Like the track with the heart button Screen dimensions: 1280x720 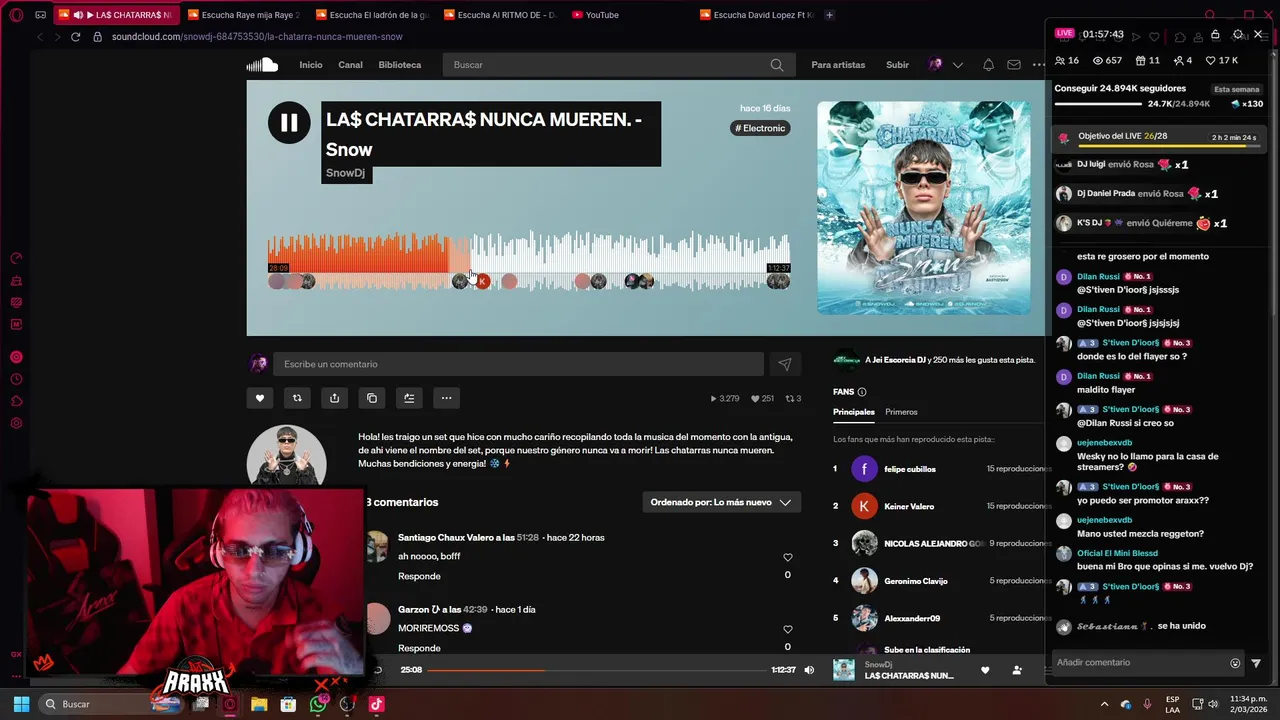point(260,398)
